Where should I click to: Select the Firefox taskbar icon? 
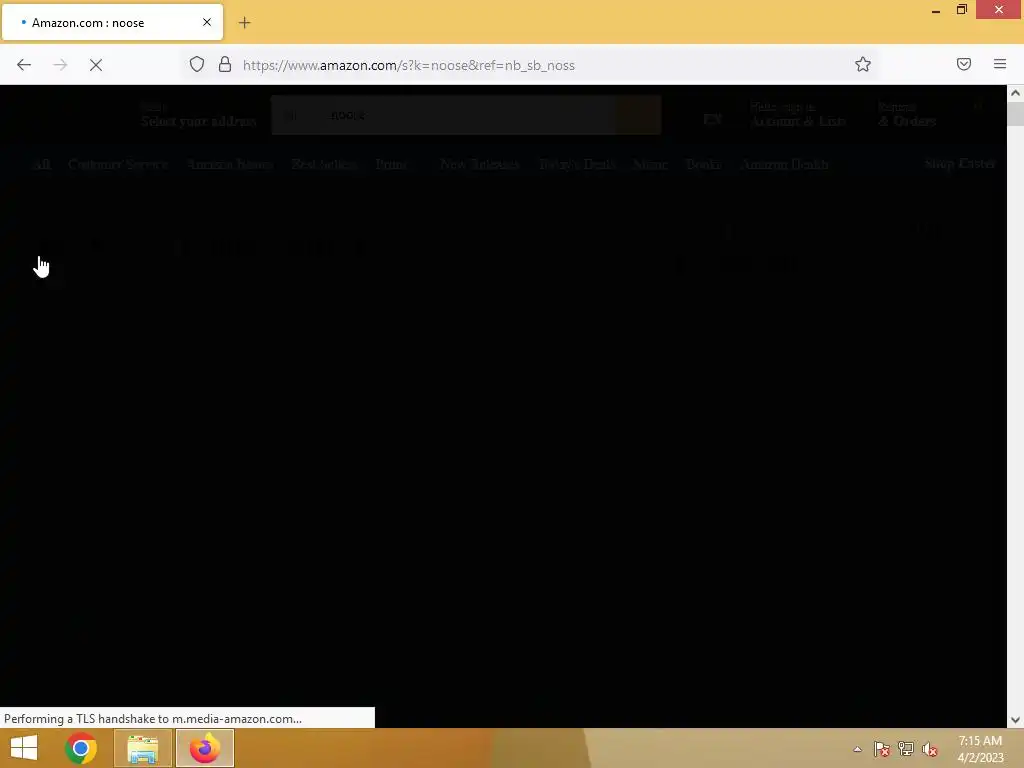(205, 748)
